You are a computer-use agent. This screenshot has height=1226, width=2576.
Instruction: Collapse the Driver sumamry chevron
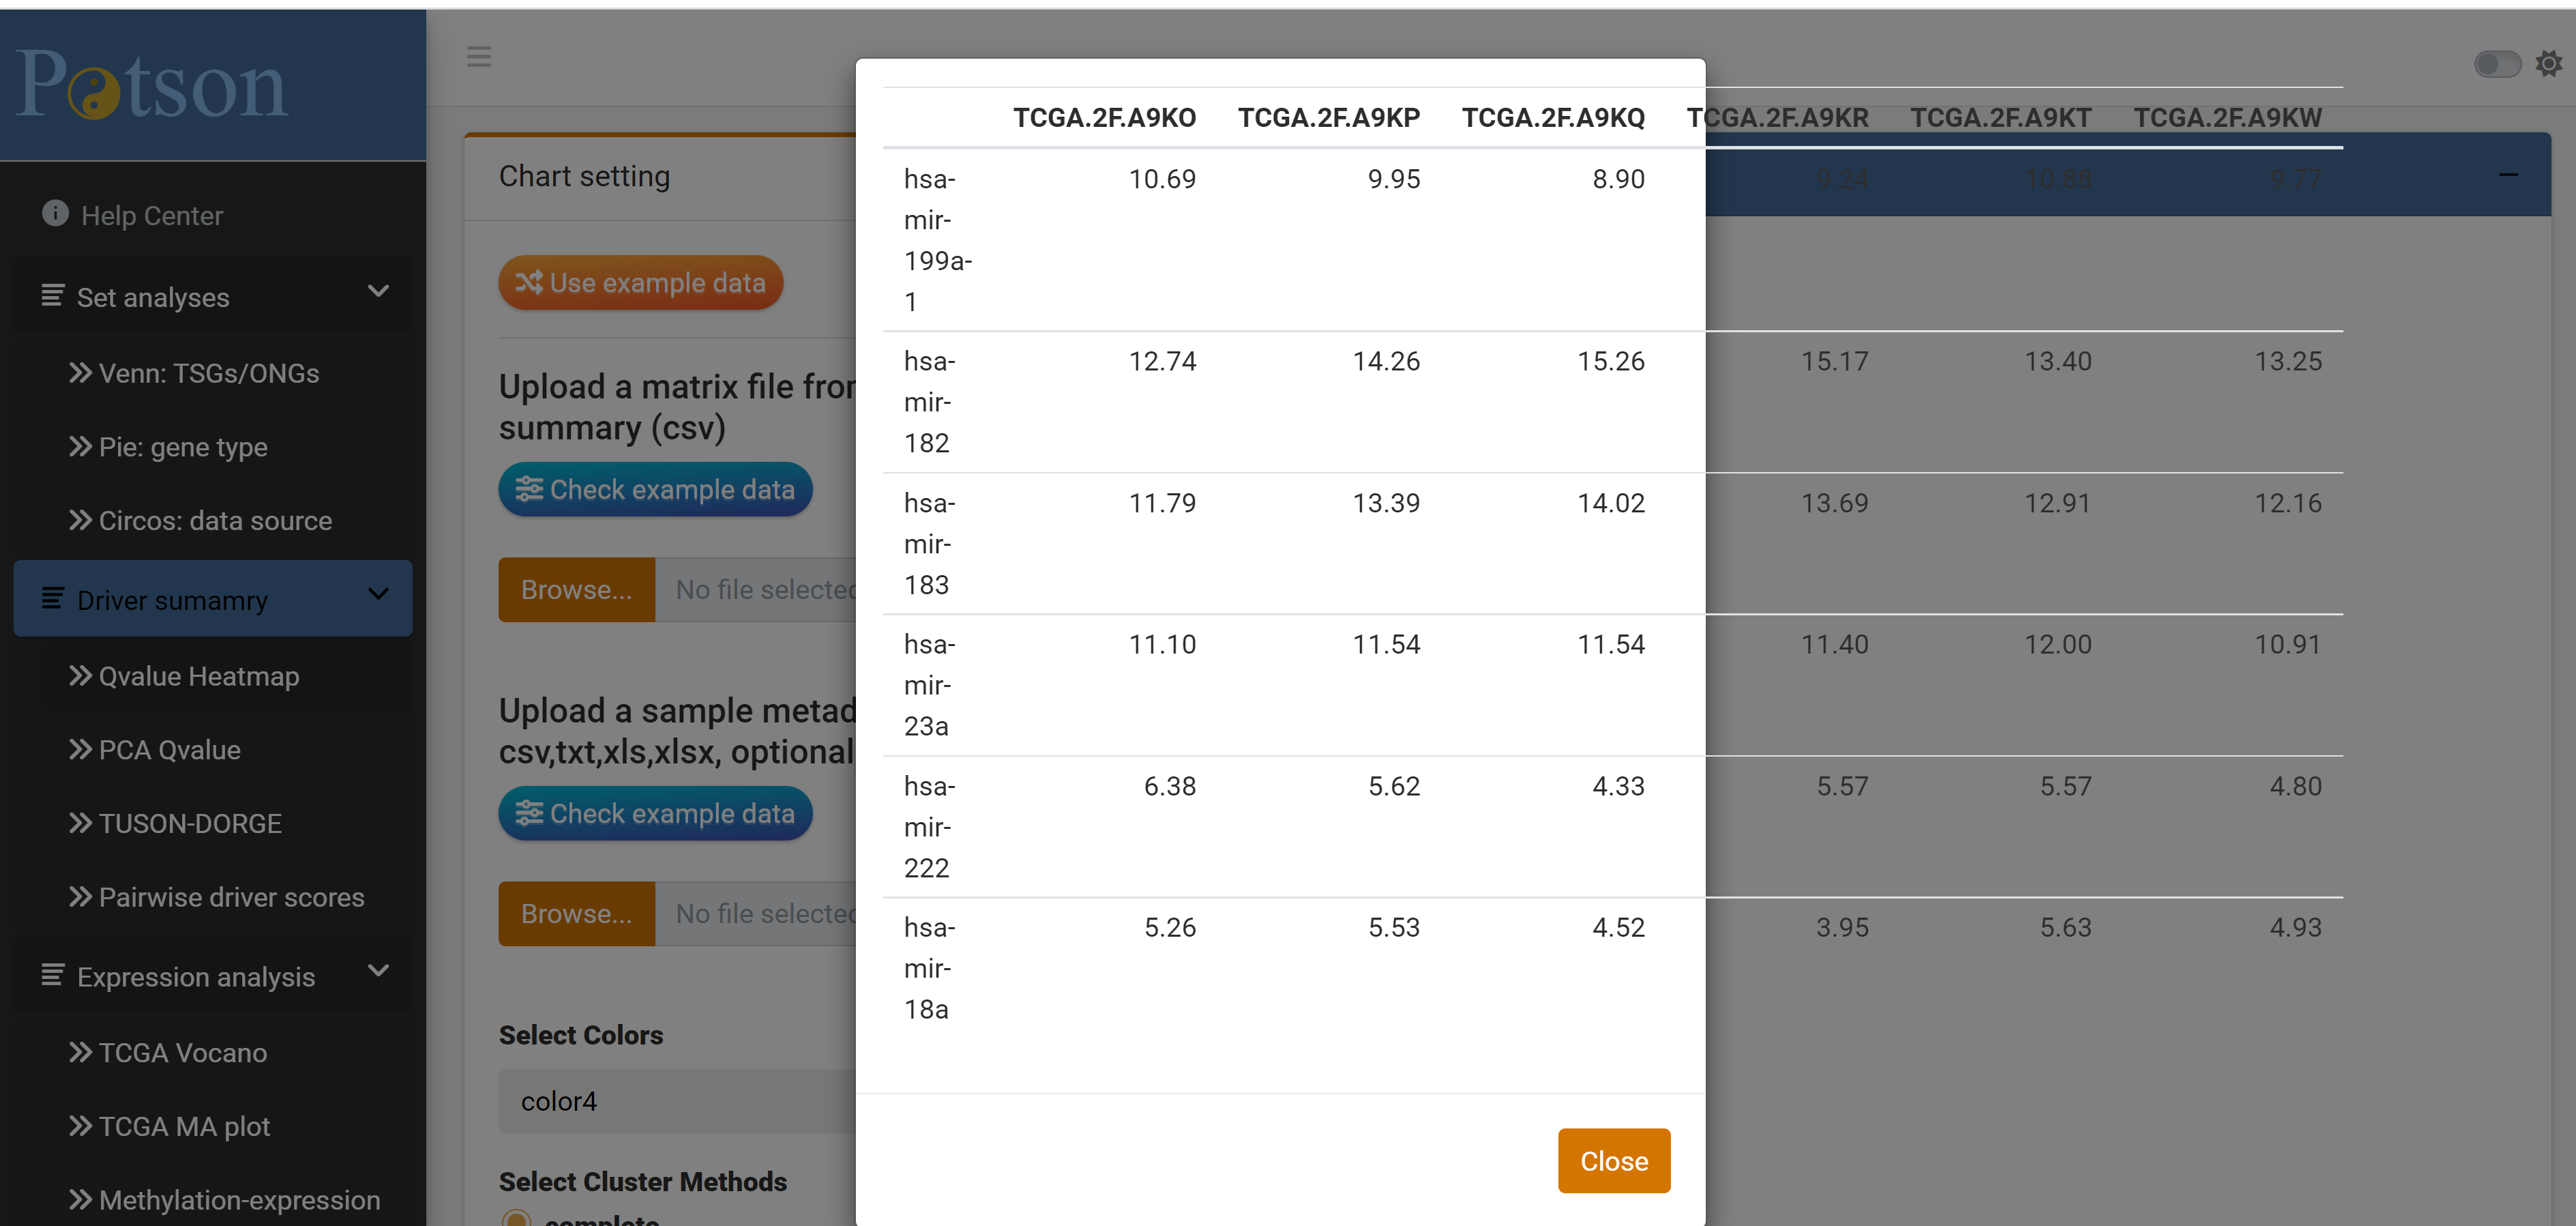click(x=378, y=594)
